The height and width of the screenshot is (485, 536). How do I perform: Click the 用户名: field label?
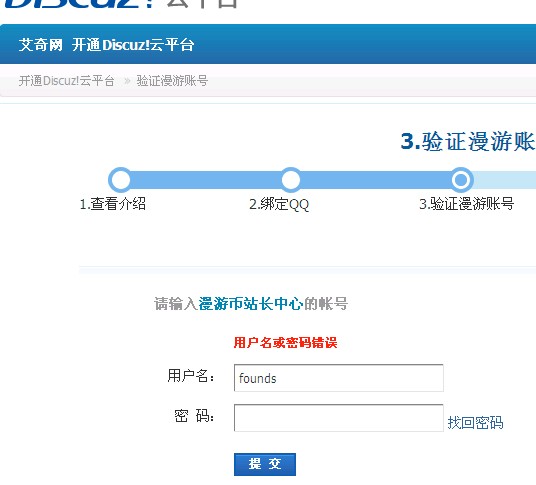coord(191,375)
